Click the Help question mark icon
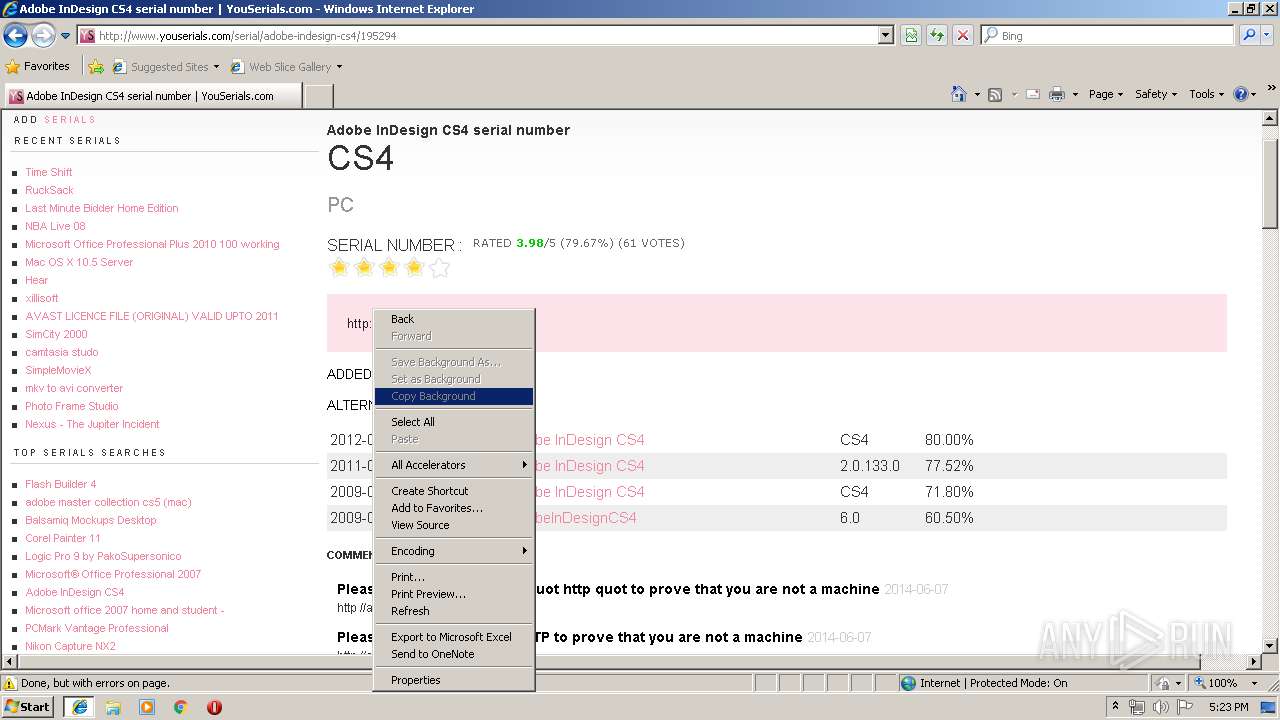This screenshot has height=720, width=1280. tap(1241, 94)
